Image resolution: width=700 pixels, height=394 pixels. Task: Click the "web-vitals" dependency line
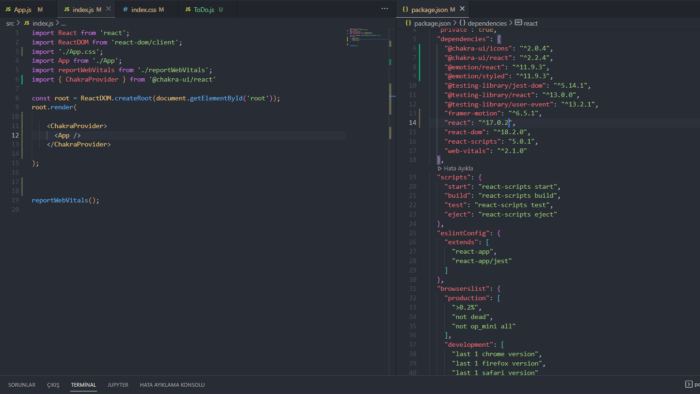[486, 151]
